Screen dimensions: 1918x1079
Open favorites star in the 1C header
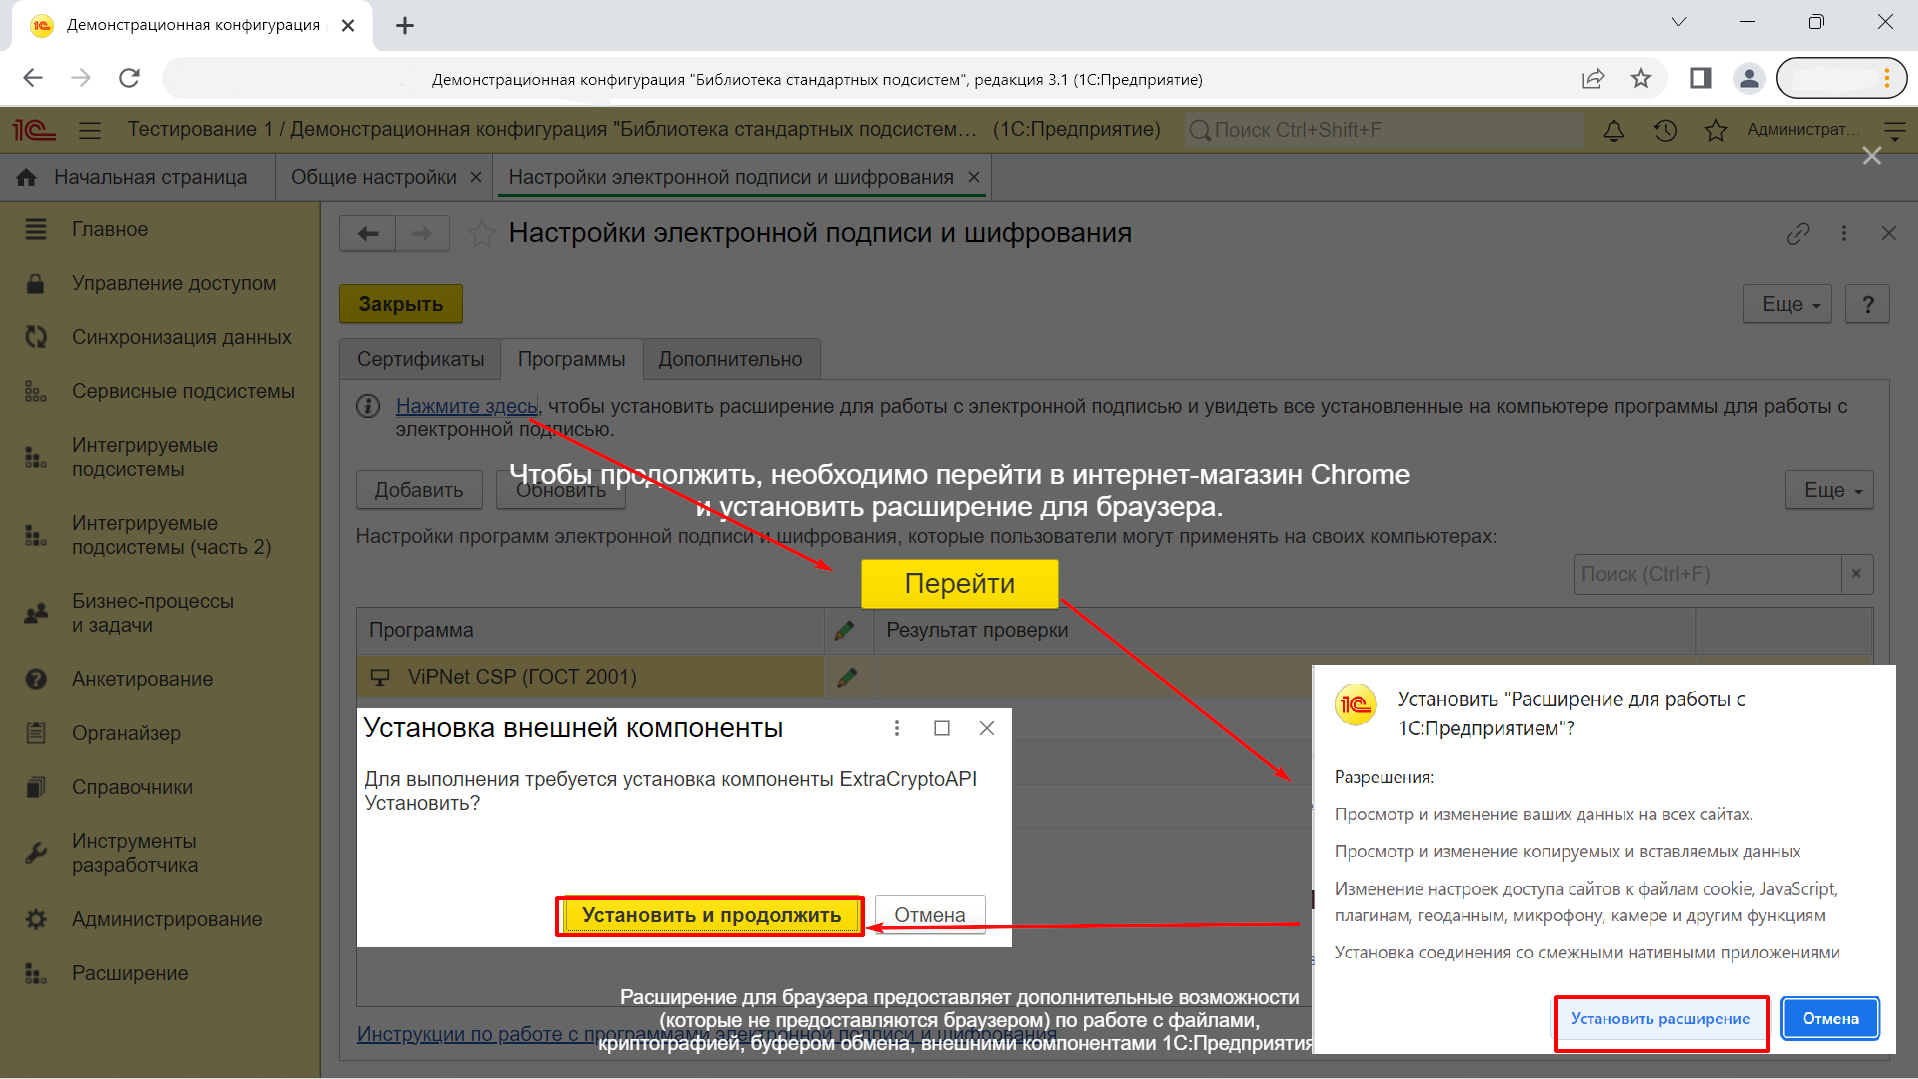point(1716,130)
